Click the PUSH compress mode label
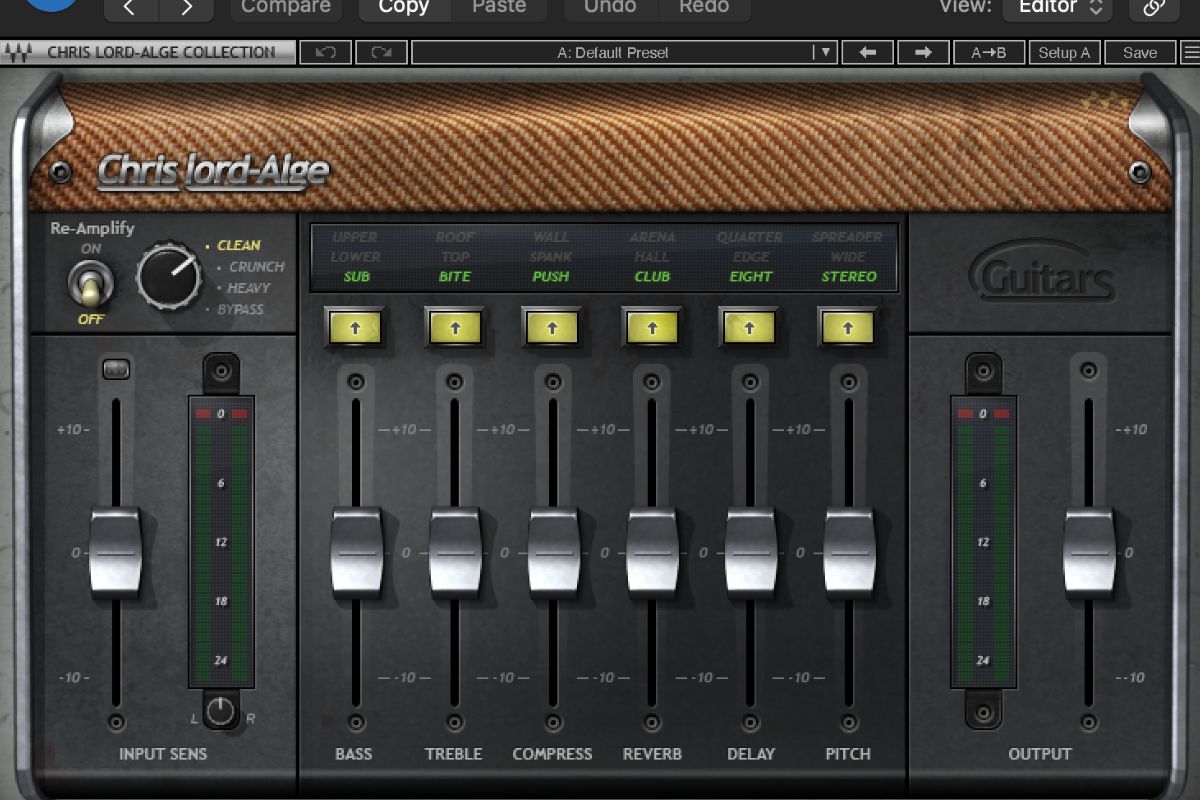The image size is (1200, 800). (x=551, y=277)
